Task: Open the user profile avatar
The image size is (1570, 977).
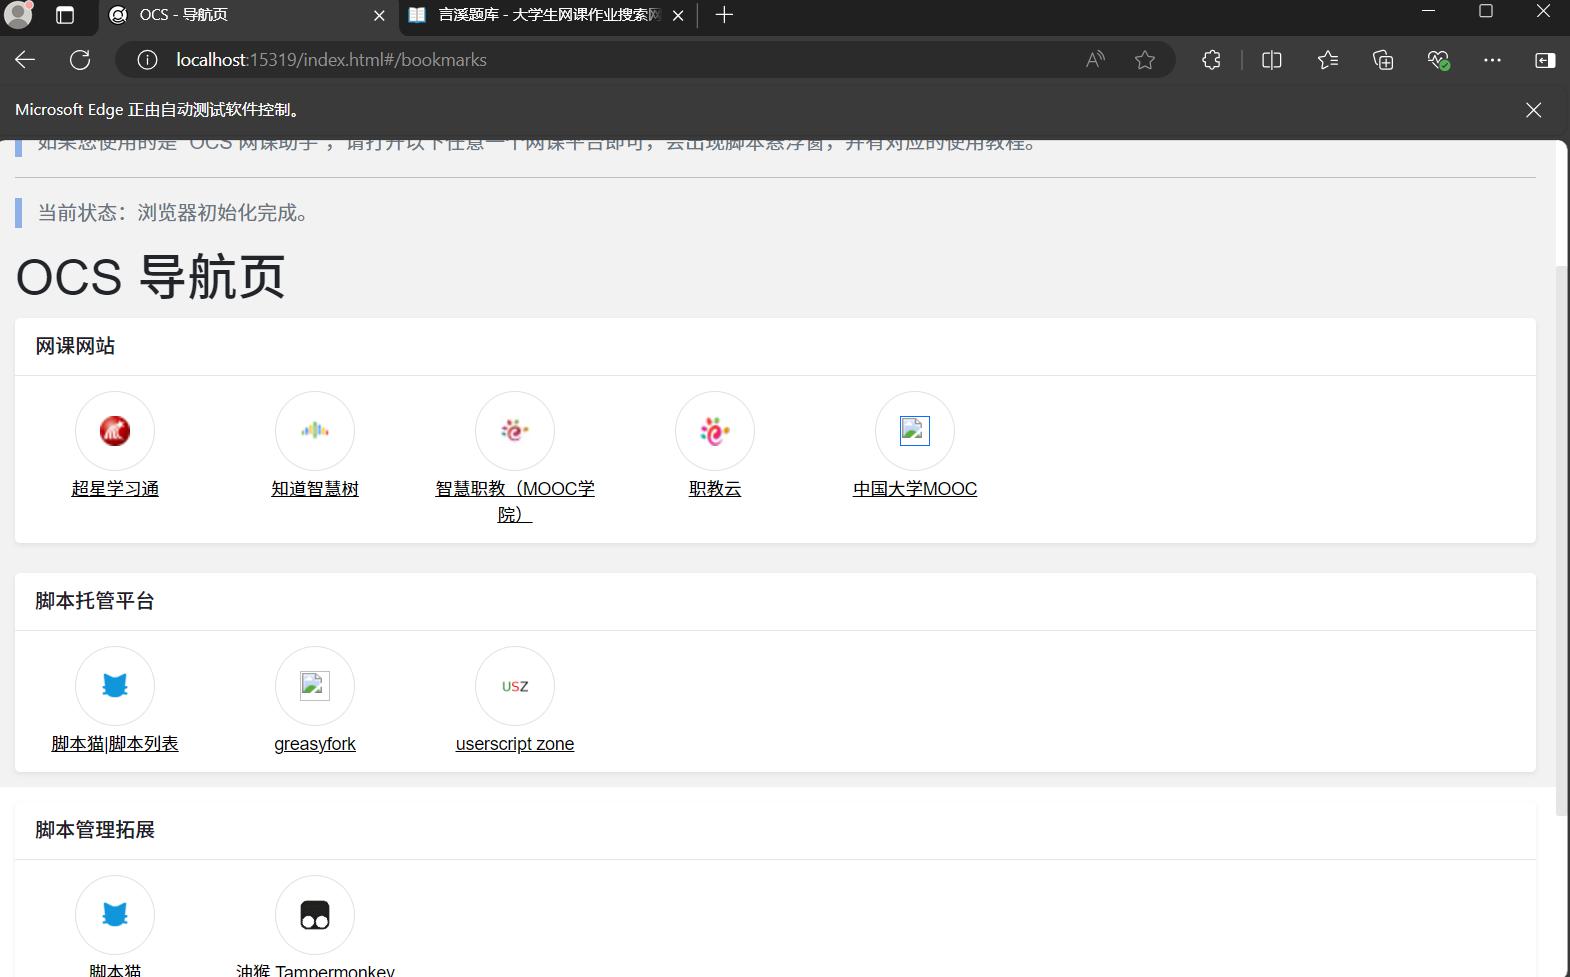Action: point(18,14)
